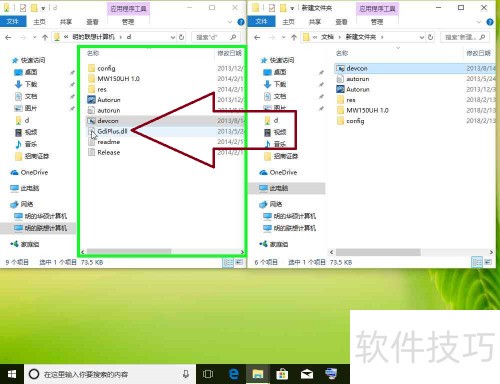The height and width of the screenshot is (384, 500).
Task: Select res folder in right window
Action: (x=346, y=100)
